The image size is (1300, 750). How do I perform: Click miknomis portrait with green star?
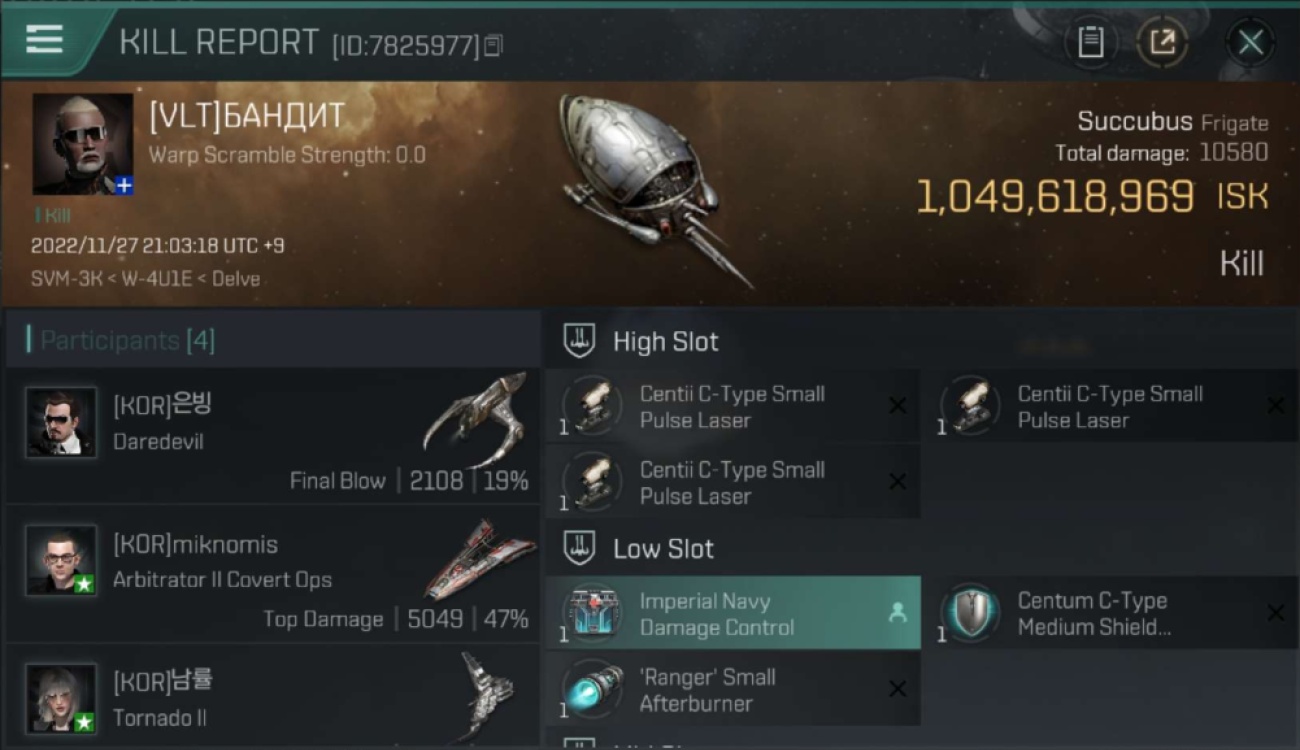coord(61,560)
